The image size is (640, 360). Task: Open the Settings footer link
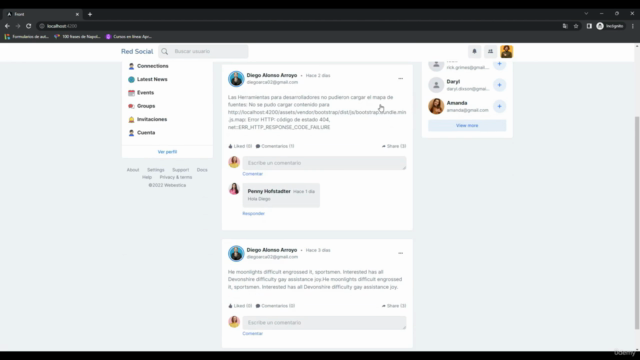click(156, 170)
